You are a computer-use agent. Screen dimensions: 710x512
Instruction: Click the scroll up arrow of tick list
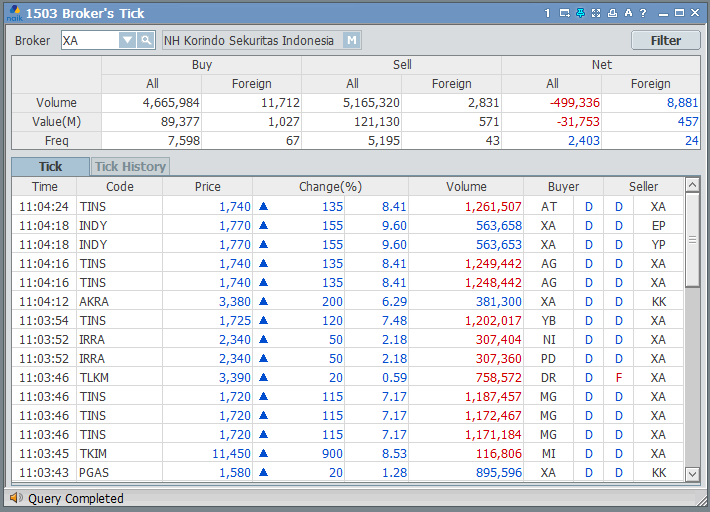(692, 186)
